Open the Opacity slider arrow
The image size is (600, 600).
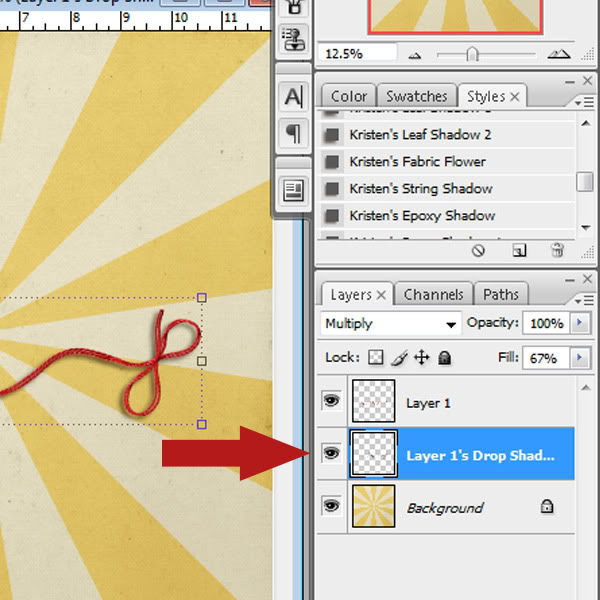580,323
